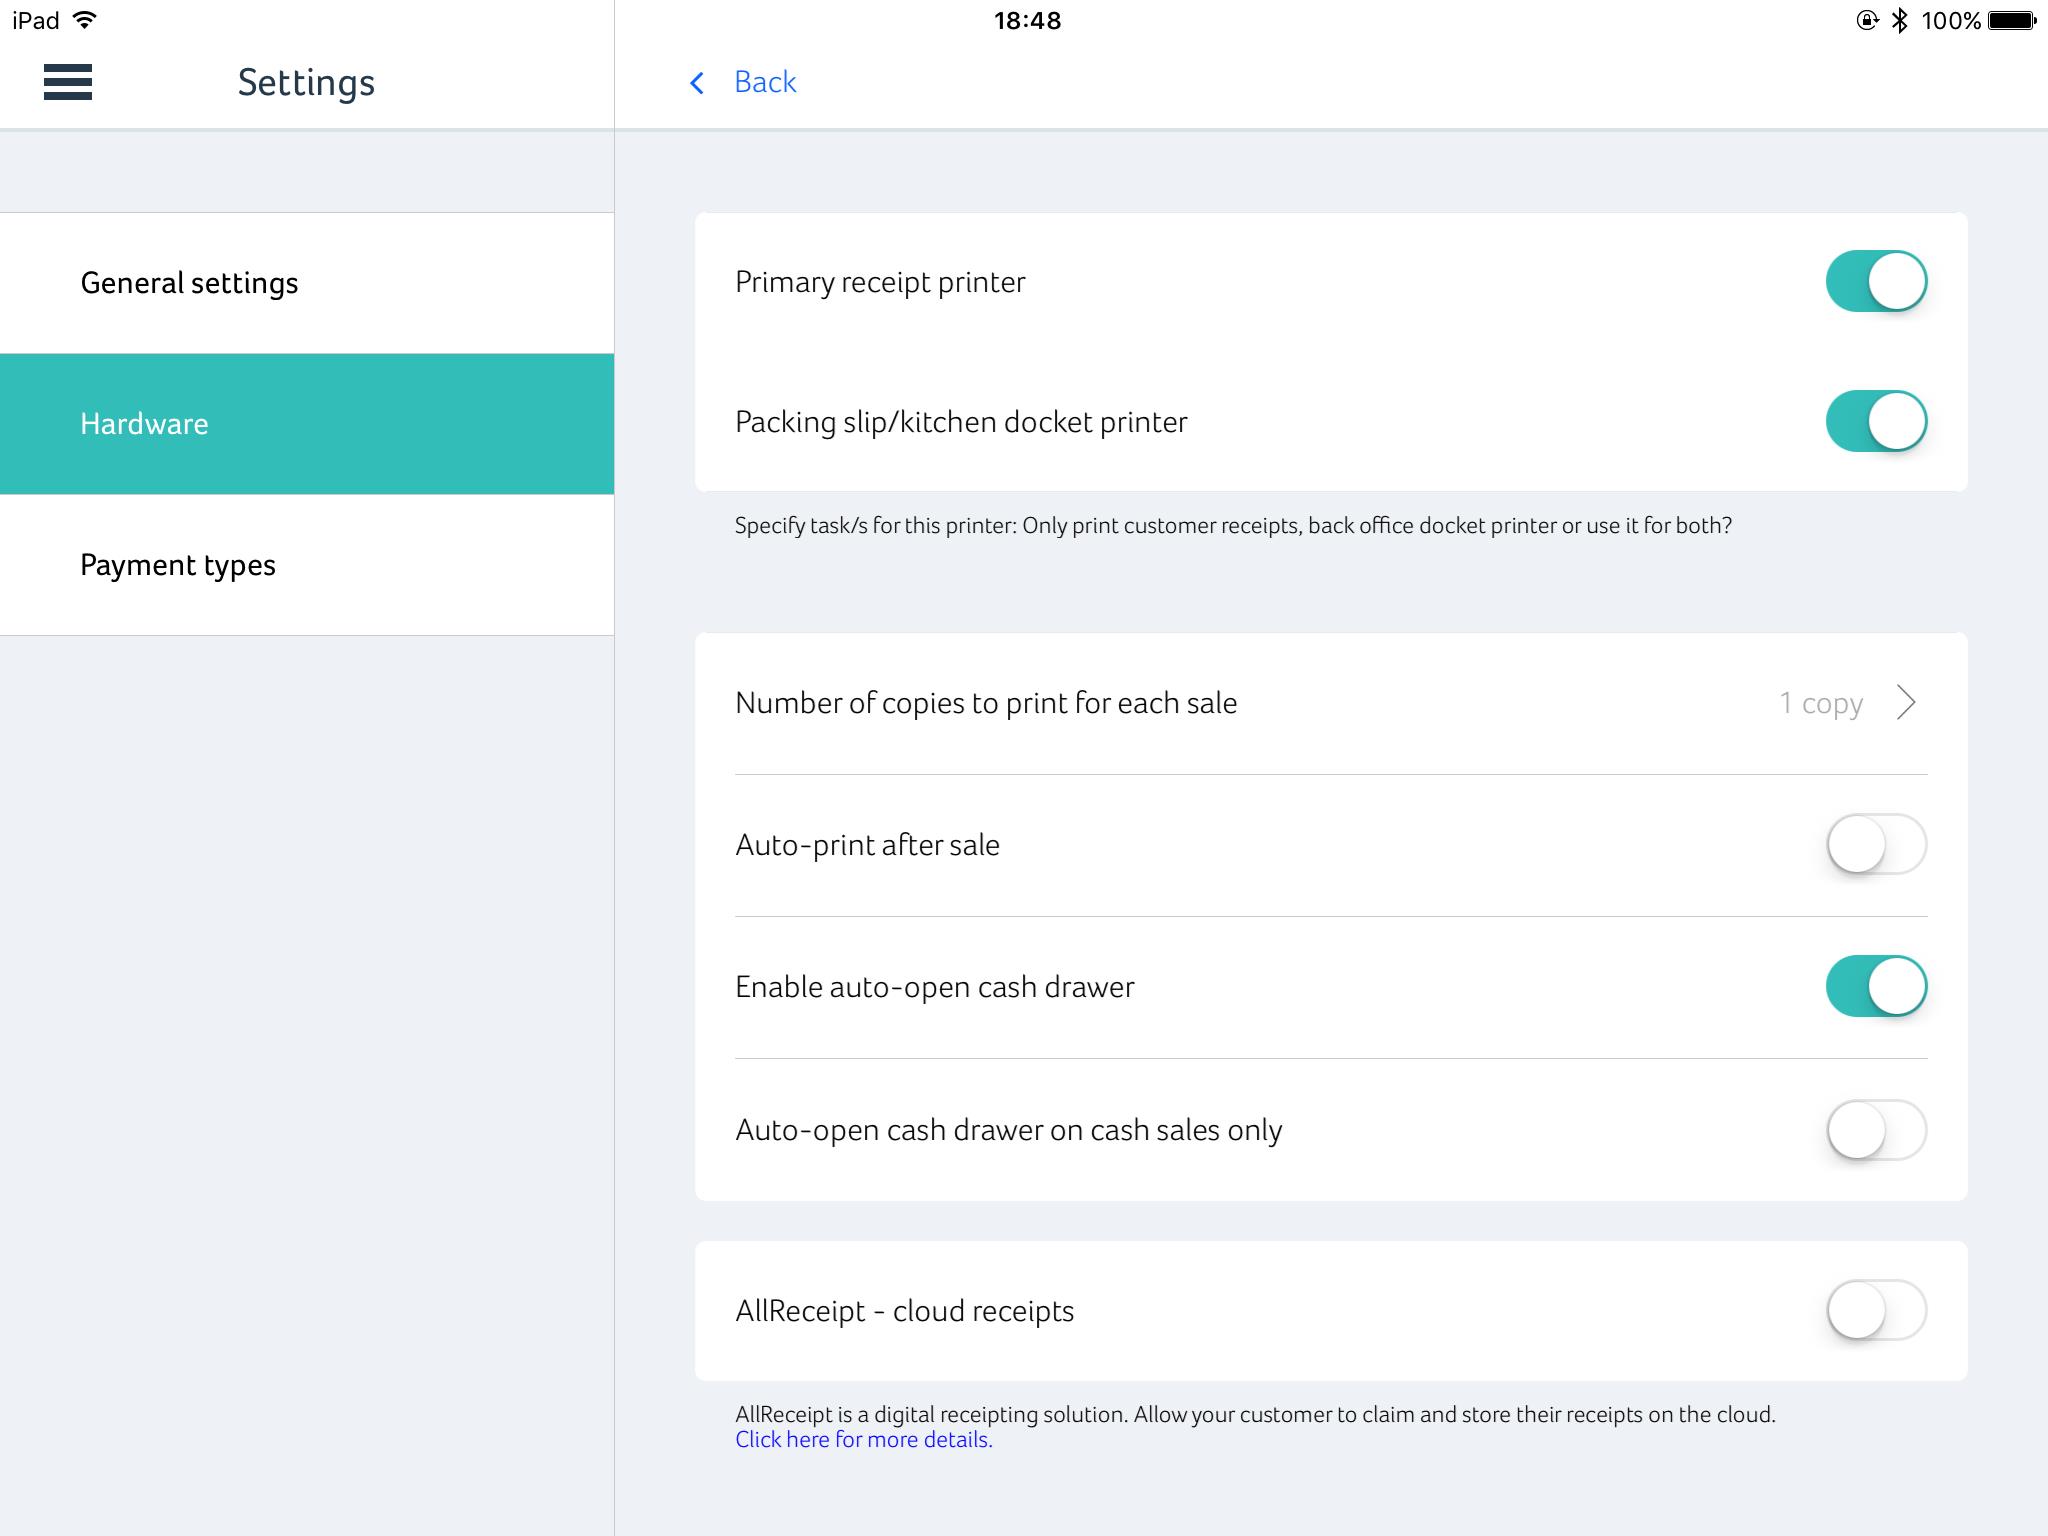This screenshot has width=2048, height=1536.
Task: Tap the Wi-Fi status icon
Action: point(86,20)
